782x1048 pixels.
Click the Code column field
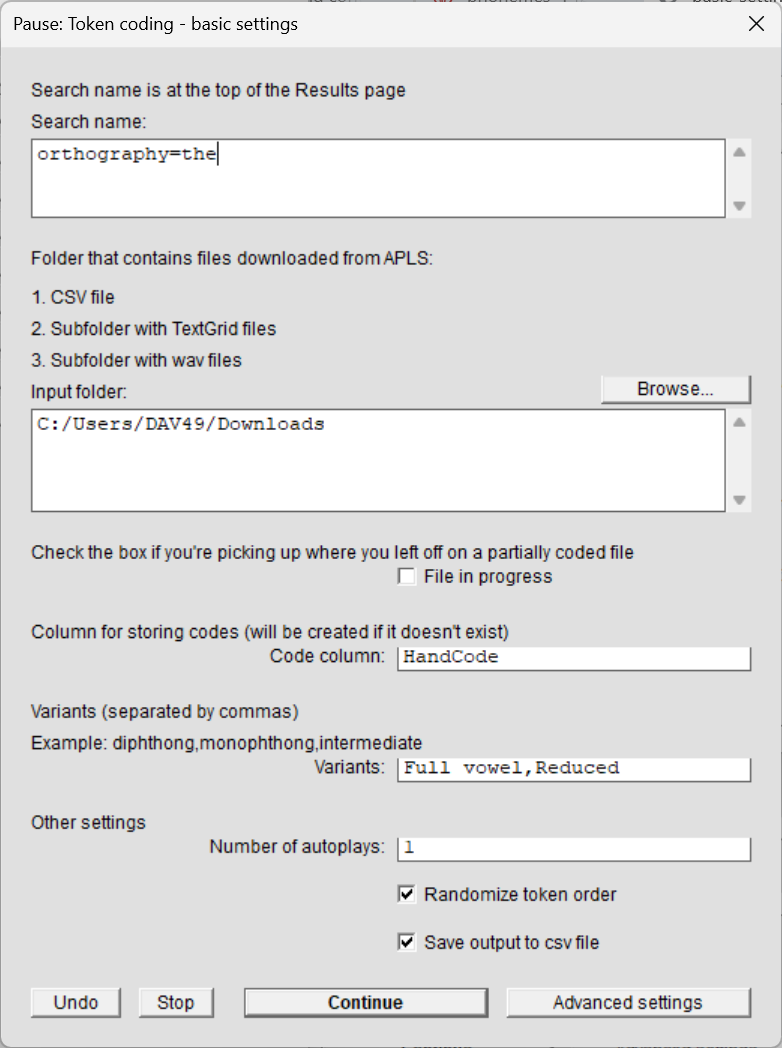[574, 657]
